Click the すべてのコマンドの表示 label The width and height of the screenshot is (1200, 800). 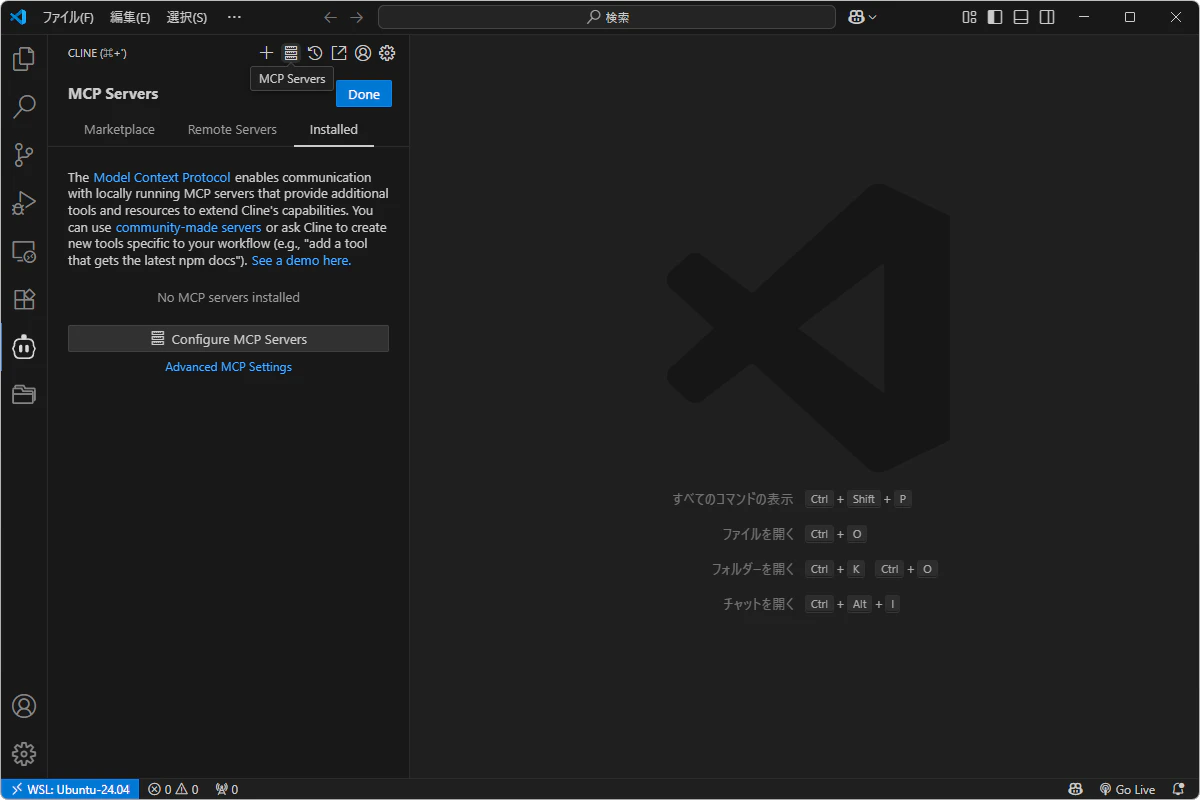[733, 499]
